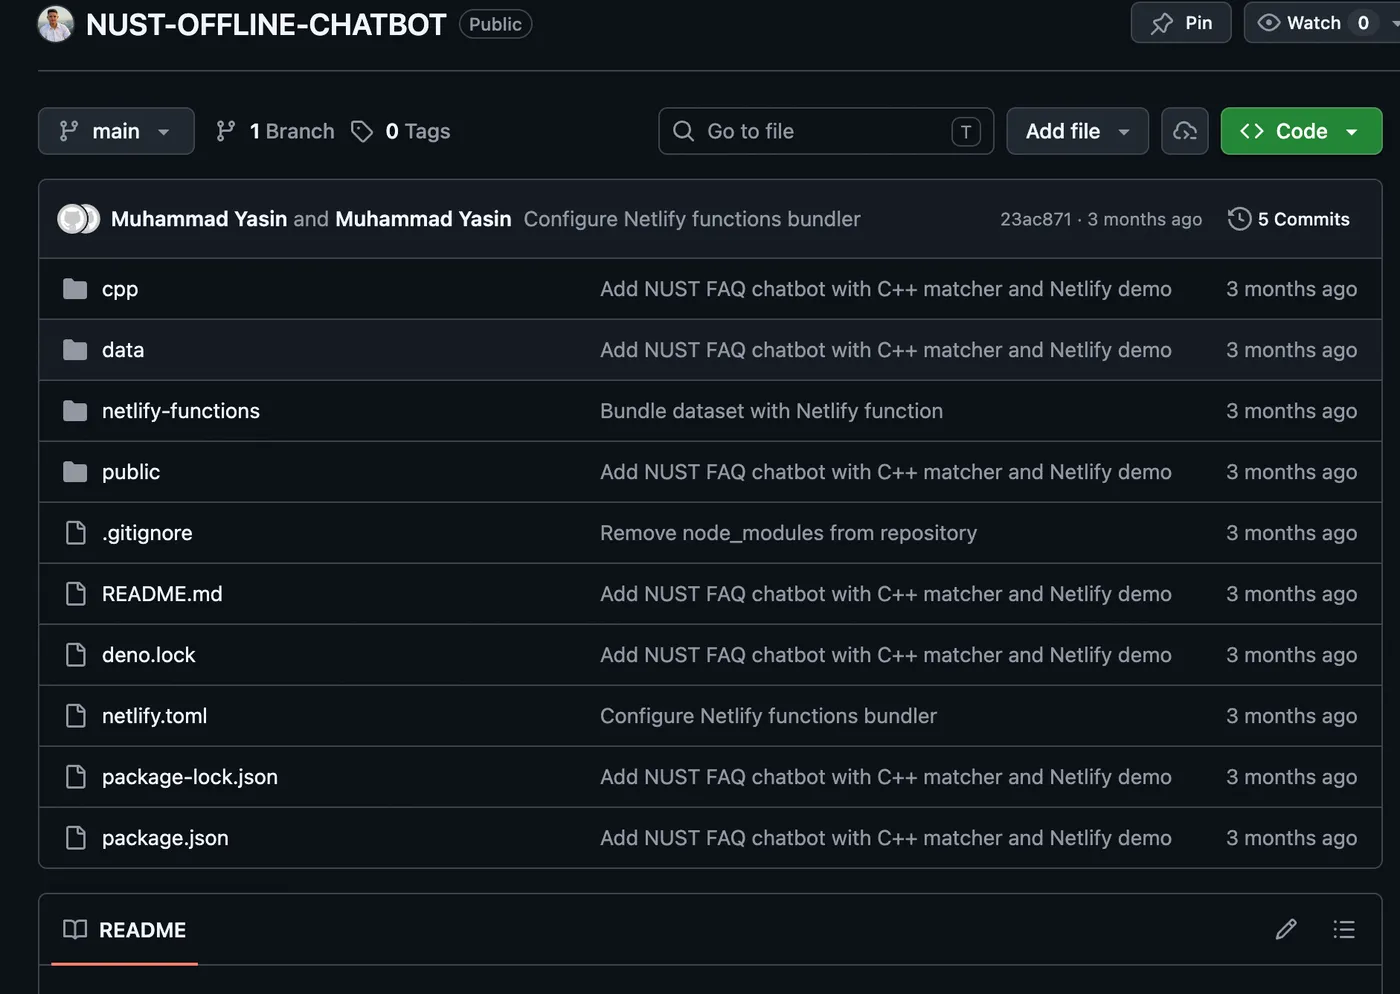Viewport: 1400px width, 994px height.
Task: Click the commits history clock icon
Action: tap(1239, 219)
